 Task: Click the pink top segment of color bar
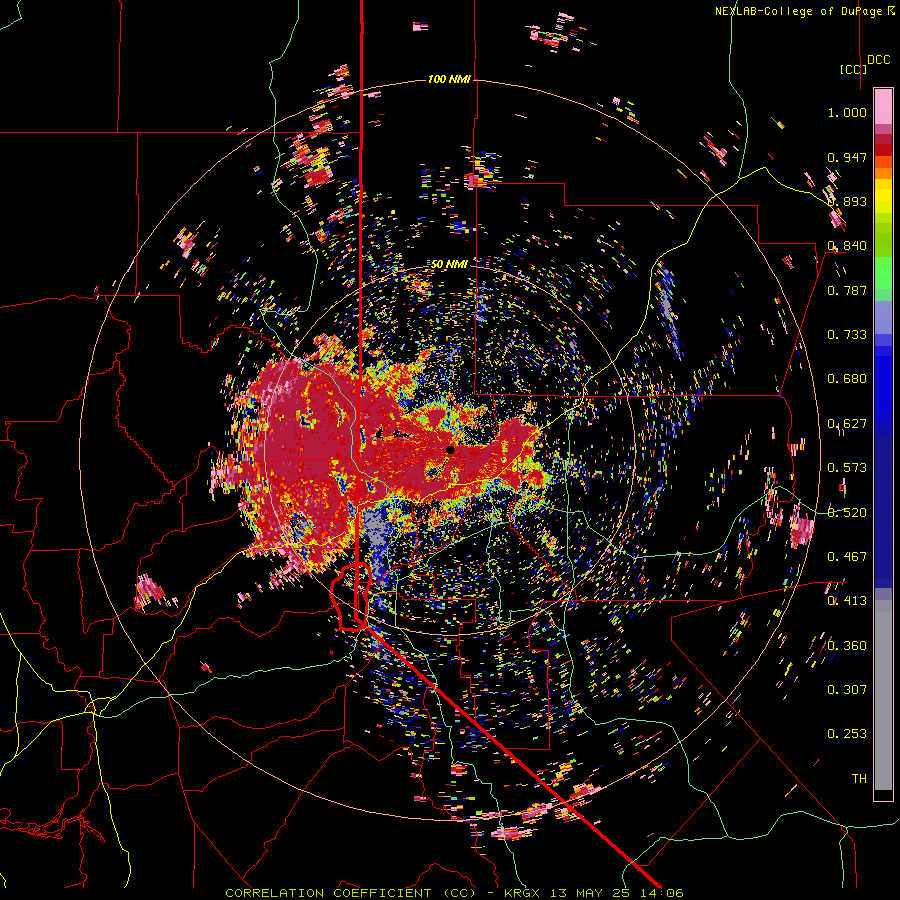tap(883, 107)
